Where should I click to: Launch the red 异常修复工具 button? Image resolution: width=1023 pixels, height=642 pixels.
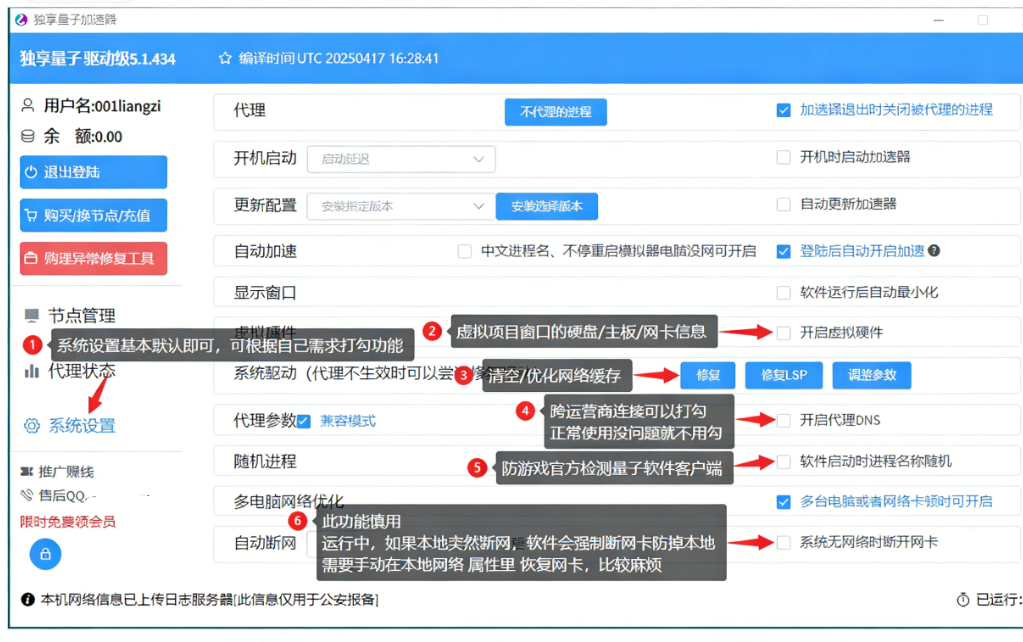pos(93,258)
